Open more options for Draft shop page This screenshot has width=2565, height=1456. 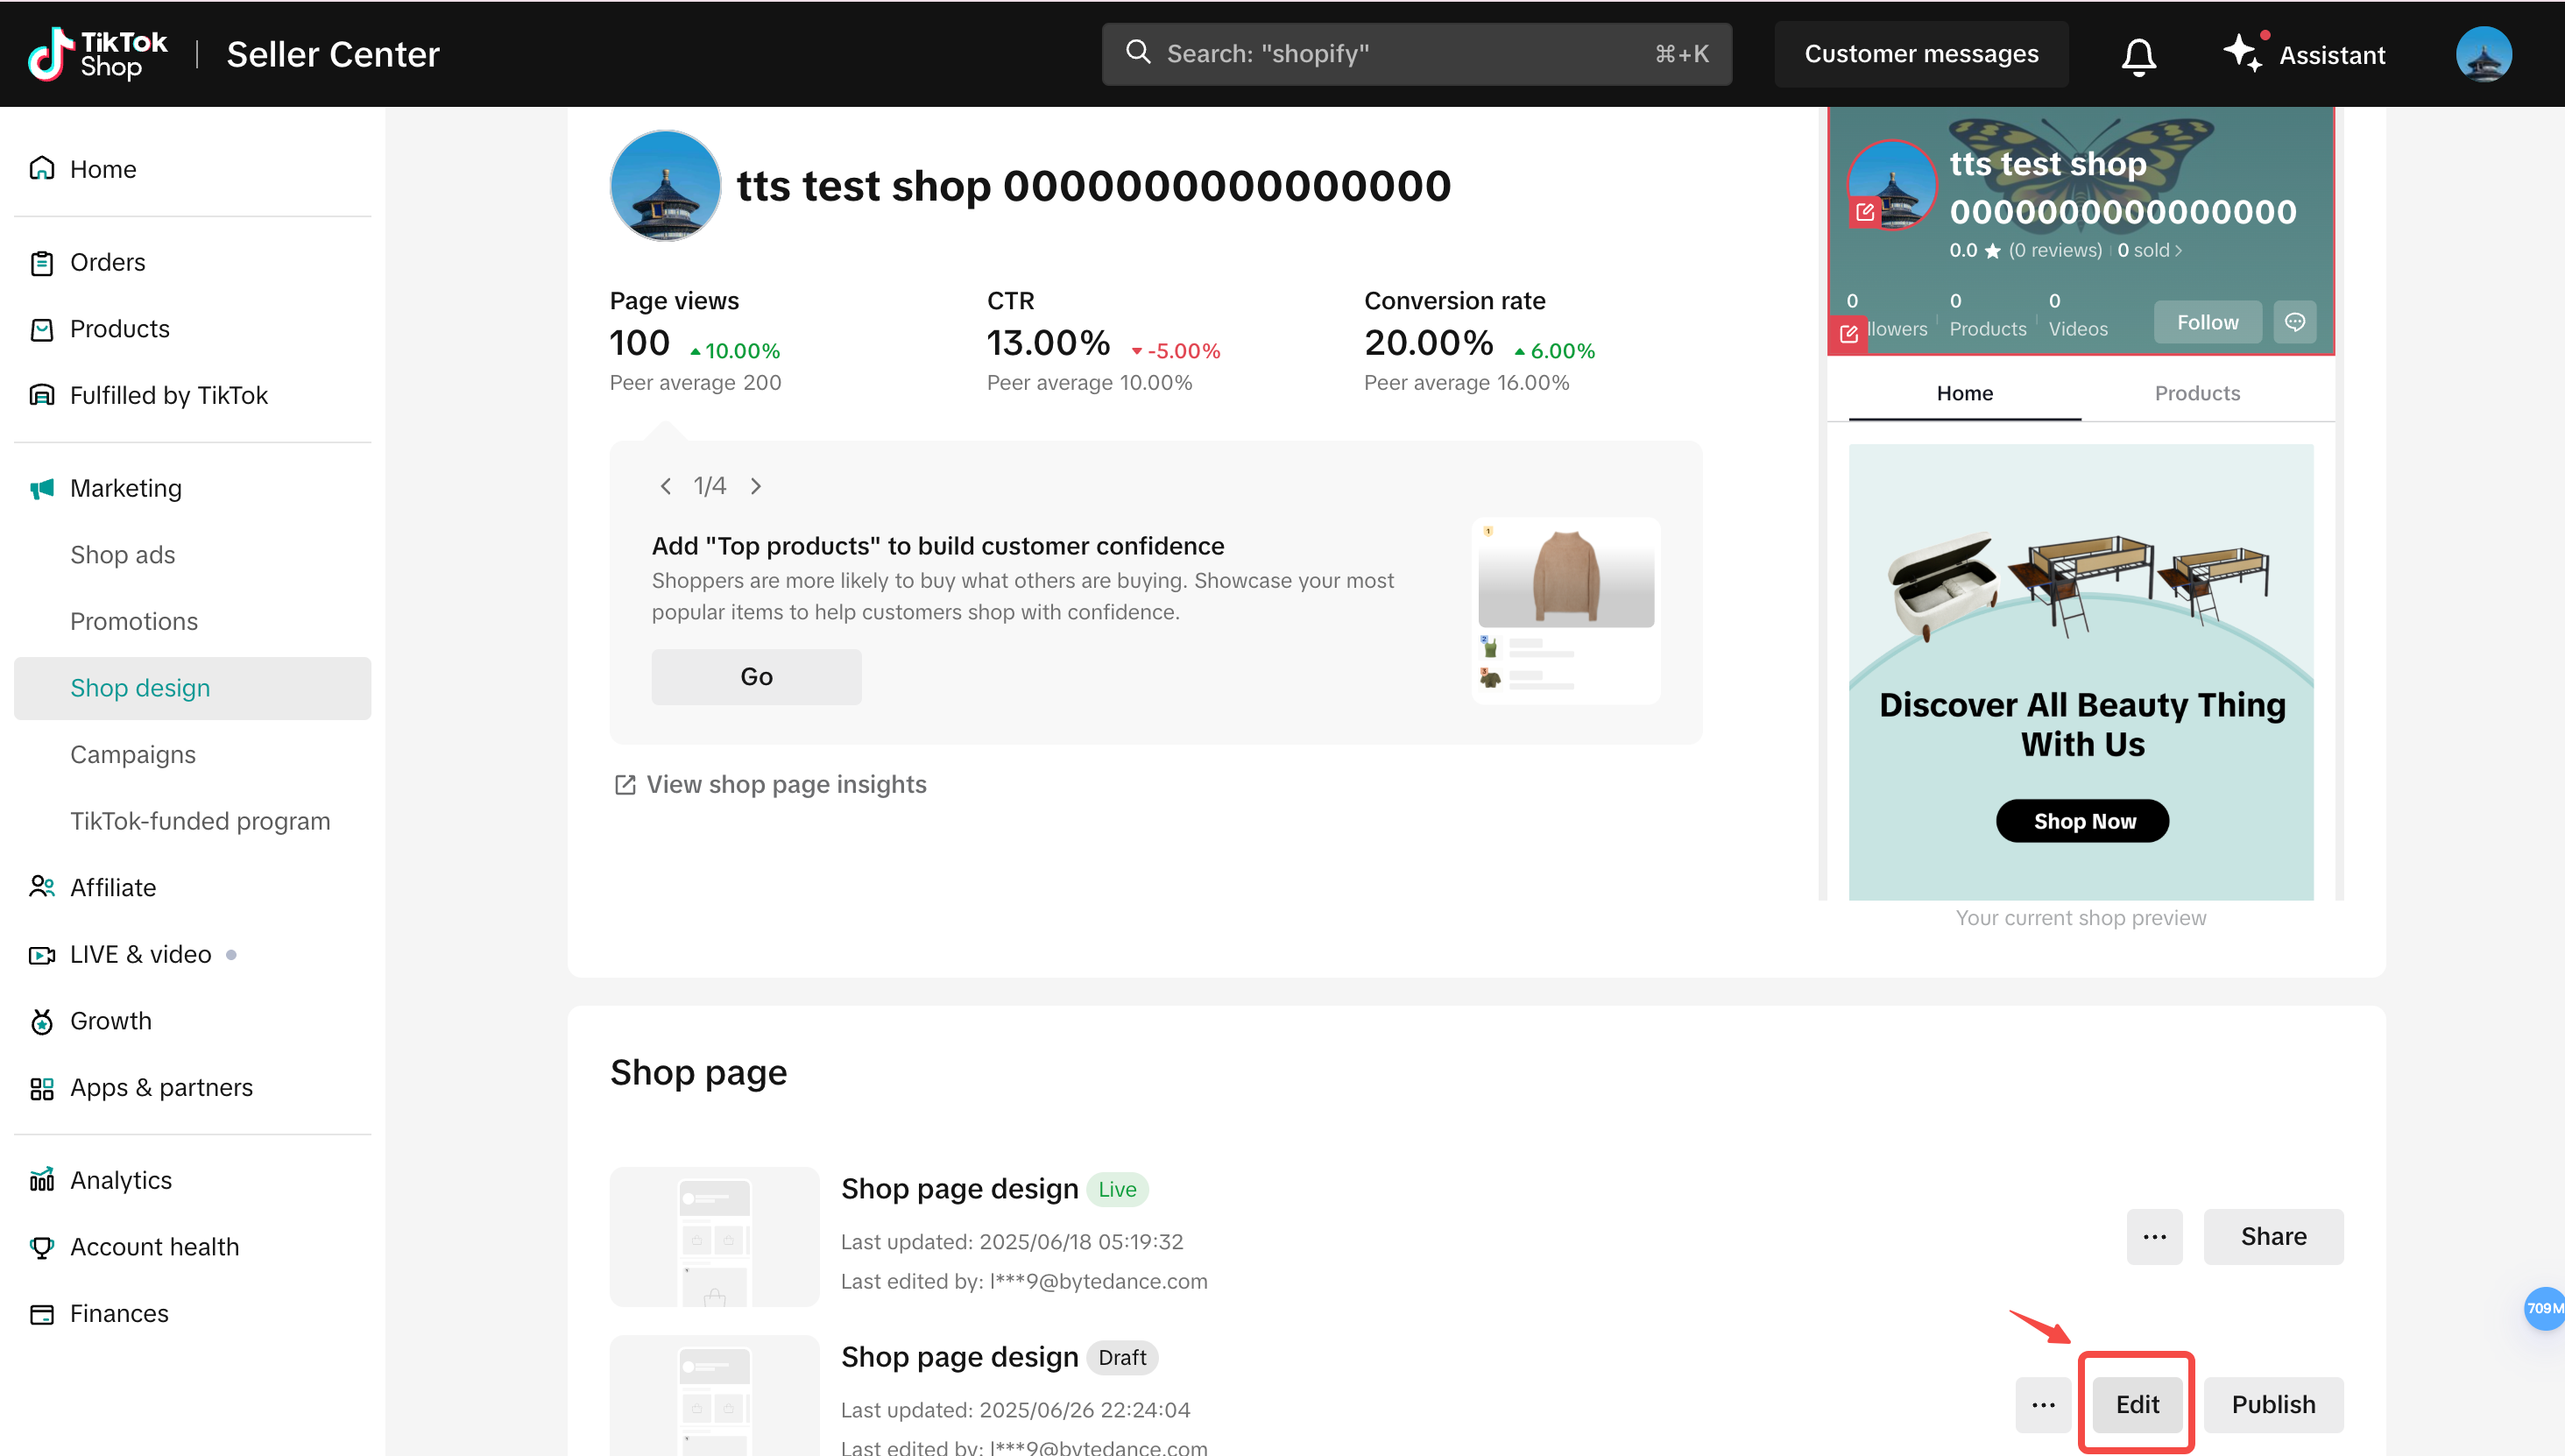coord(2043,1404)
